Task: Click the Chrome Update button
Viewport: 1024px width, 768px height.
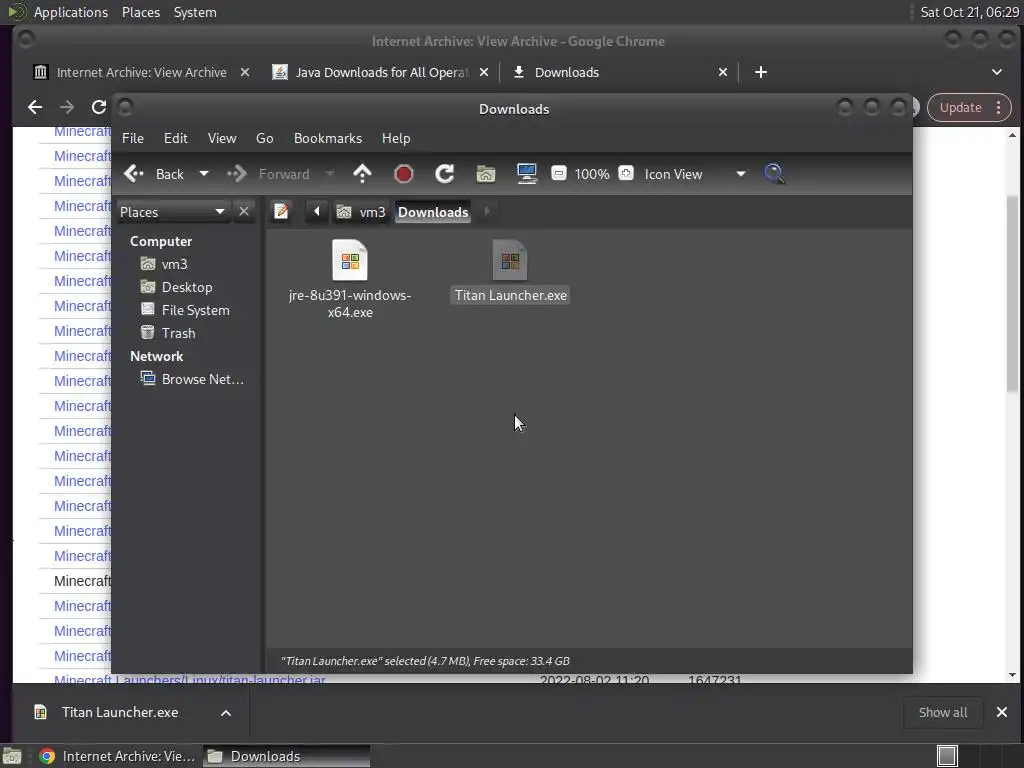Action: [961, 108]
